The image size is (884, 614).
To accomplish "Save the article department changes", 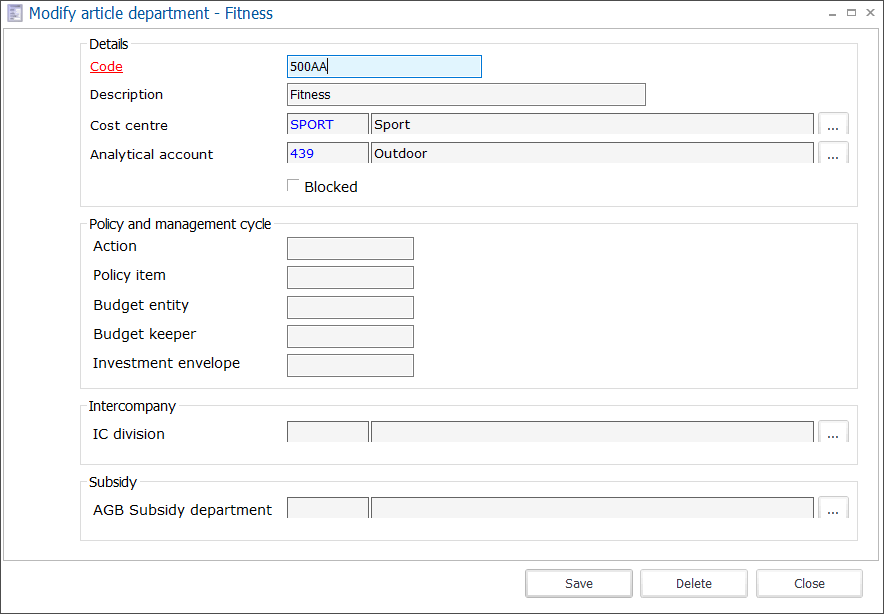I will [x=578, y=583].
